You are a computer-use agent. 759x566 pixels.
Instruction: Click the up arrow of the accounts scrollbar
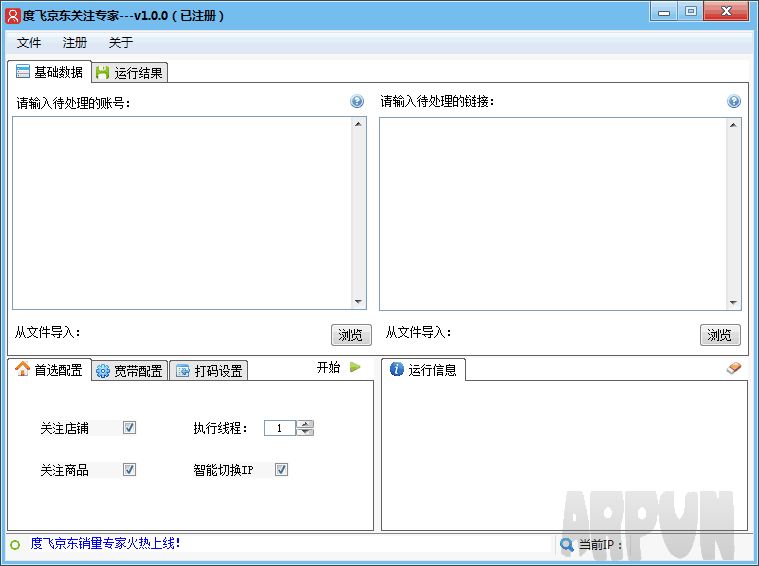pos(358,124)
